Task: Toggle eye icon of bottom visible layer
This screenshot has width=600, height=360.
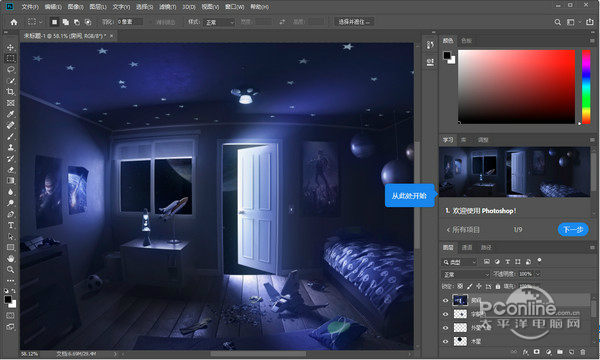Action: click(x=445, y=341)
